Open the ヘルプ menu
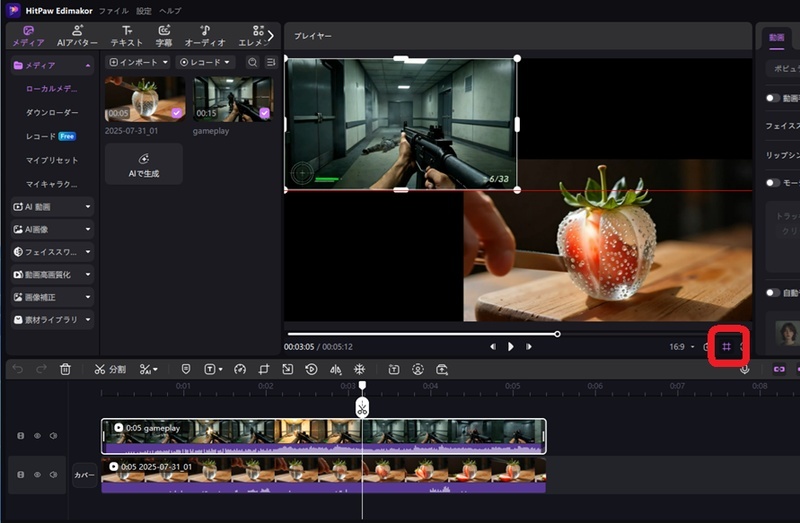This screenshot has height=523, width=800. pos(170,11)
